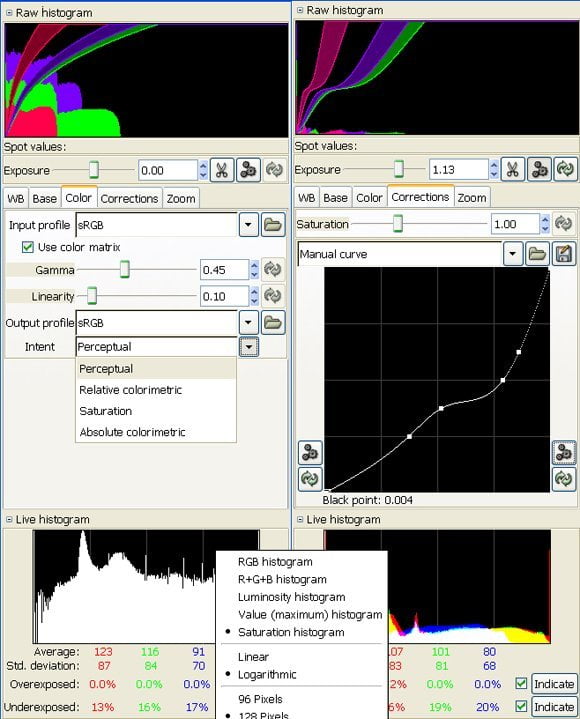Toggle the overexposed Indicate checkbox
580x719 pixels.
(x=521, y=683)
